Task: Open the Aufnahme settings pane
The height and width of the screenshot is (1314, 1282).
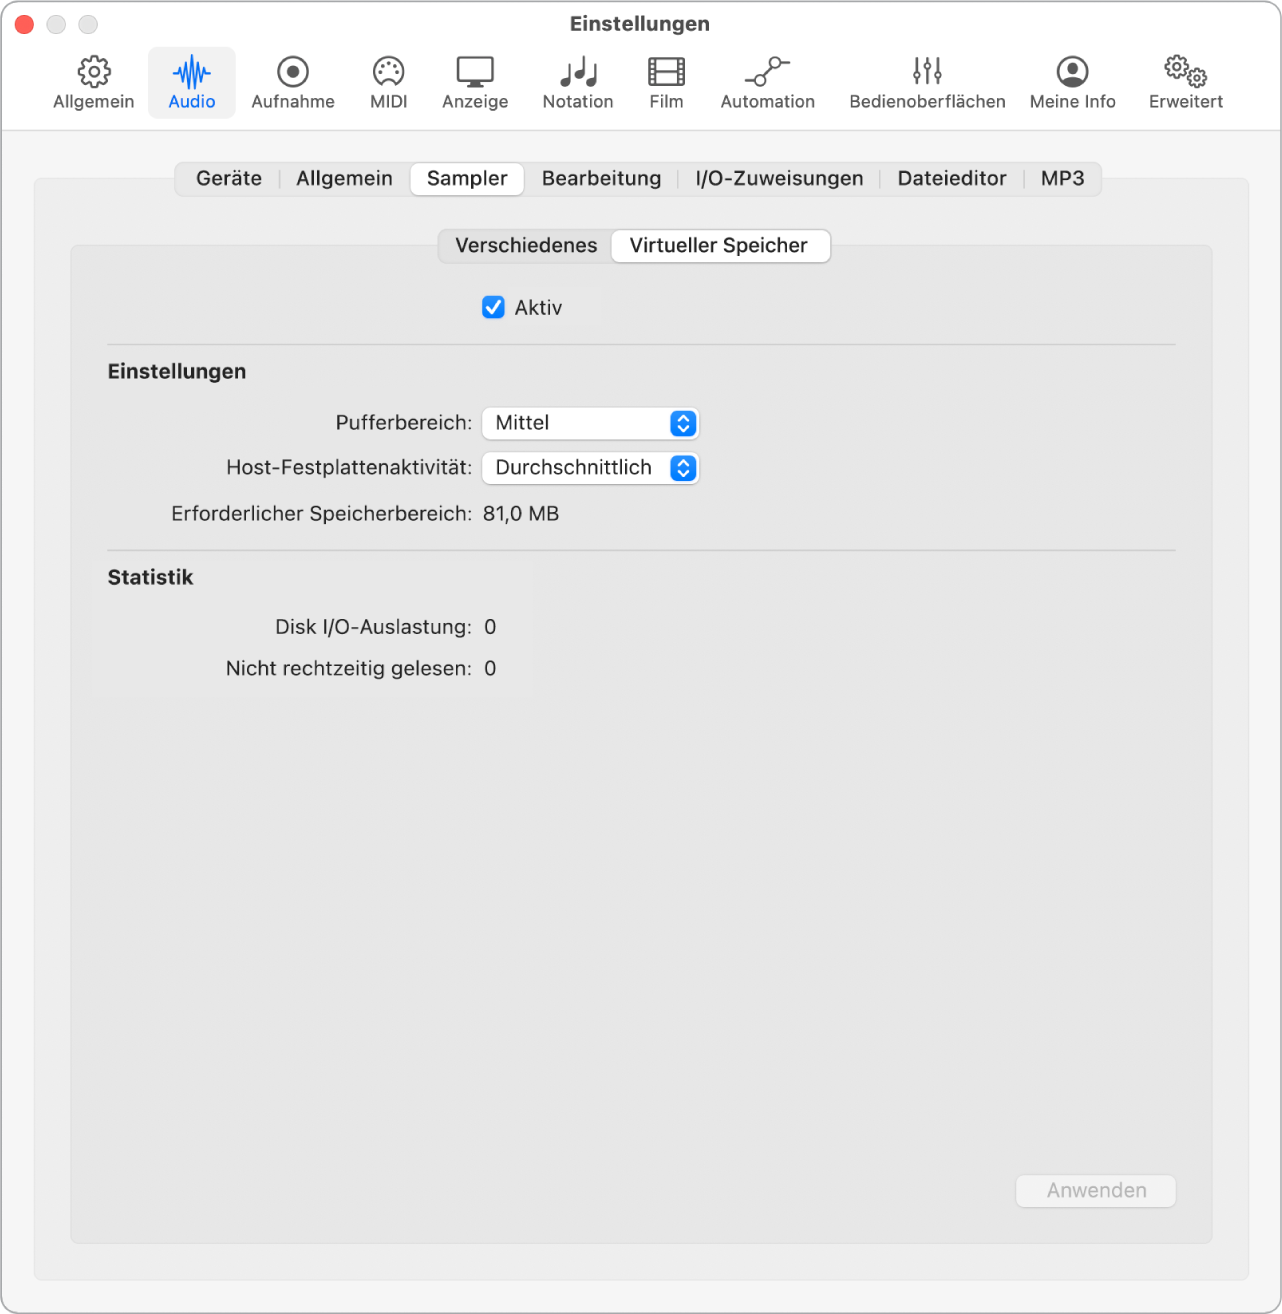Action: pyautogui.click(x=293, y=83)
